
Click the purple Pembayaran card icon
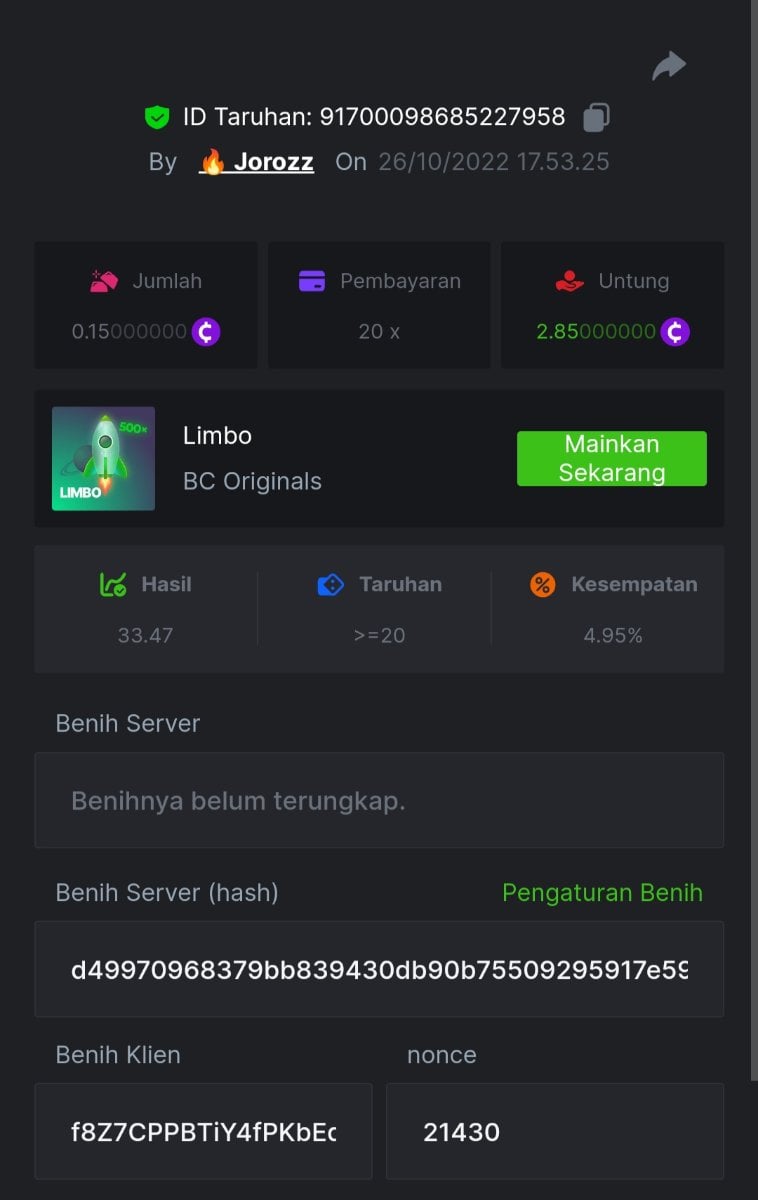pos(312,282)
